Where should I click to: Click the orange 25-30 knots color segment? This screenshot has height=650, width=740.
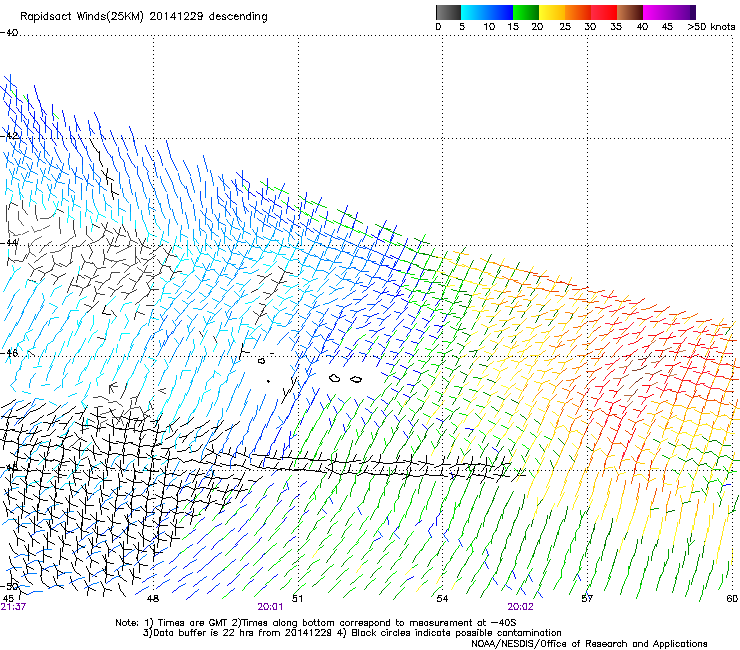tap(578, 12)
